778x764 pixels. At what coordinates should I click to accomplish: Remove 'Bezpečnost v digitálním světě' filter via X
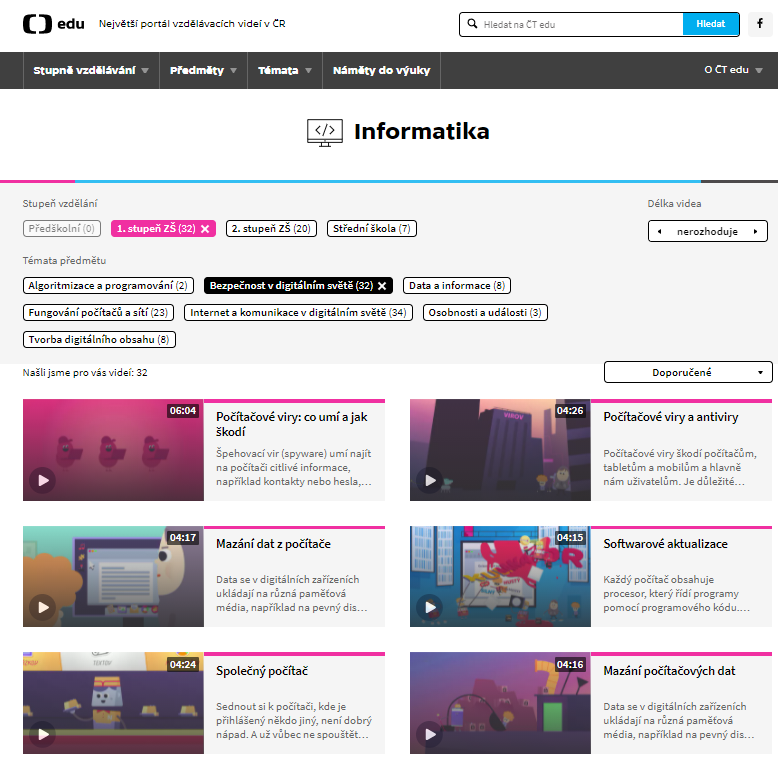point(382,286)
